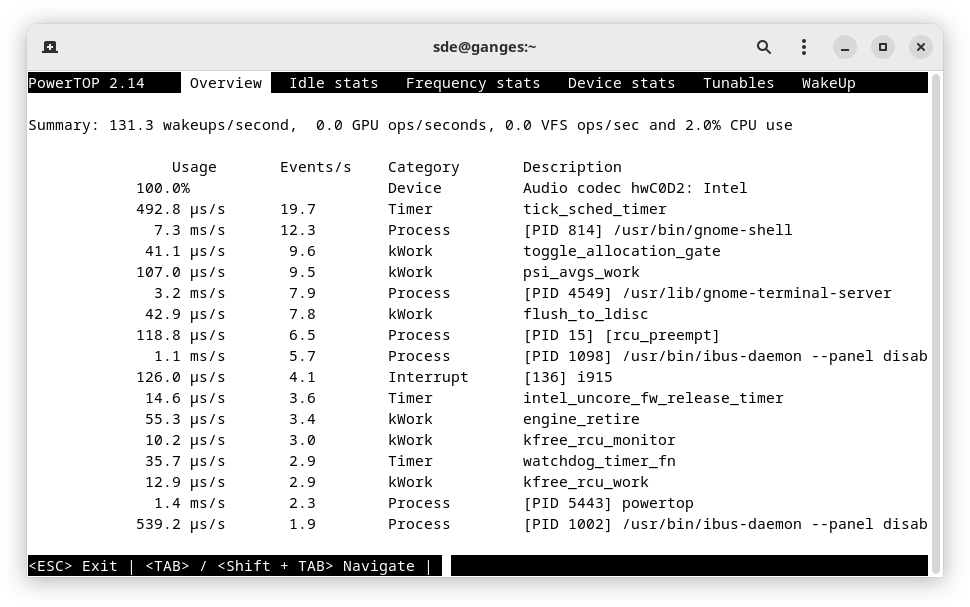Click the toggle_allocation_gate entry
The width and height of the screenshot is (970, 607).
tap(622, 251)
